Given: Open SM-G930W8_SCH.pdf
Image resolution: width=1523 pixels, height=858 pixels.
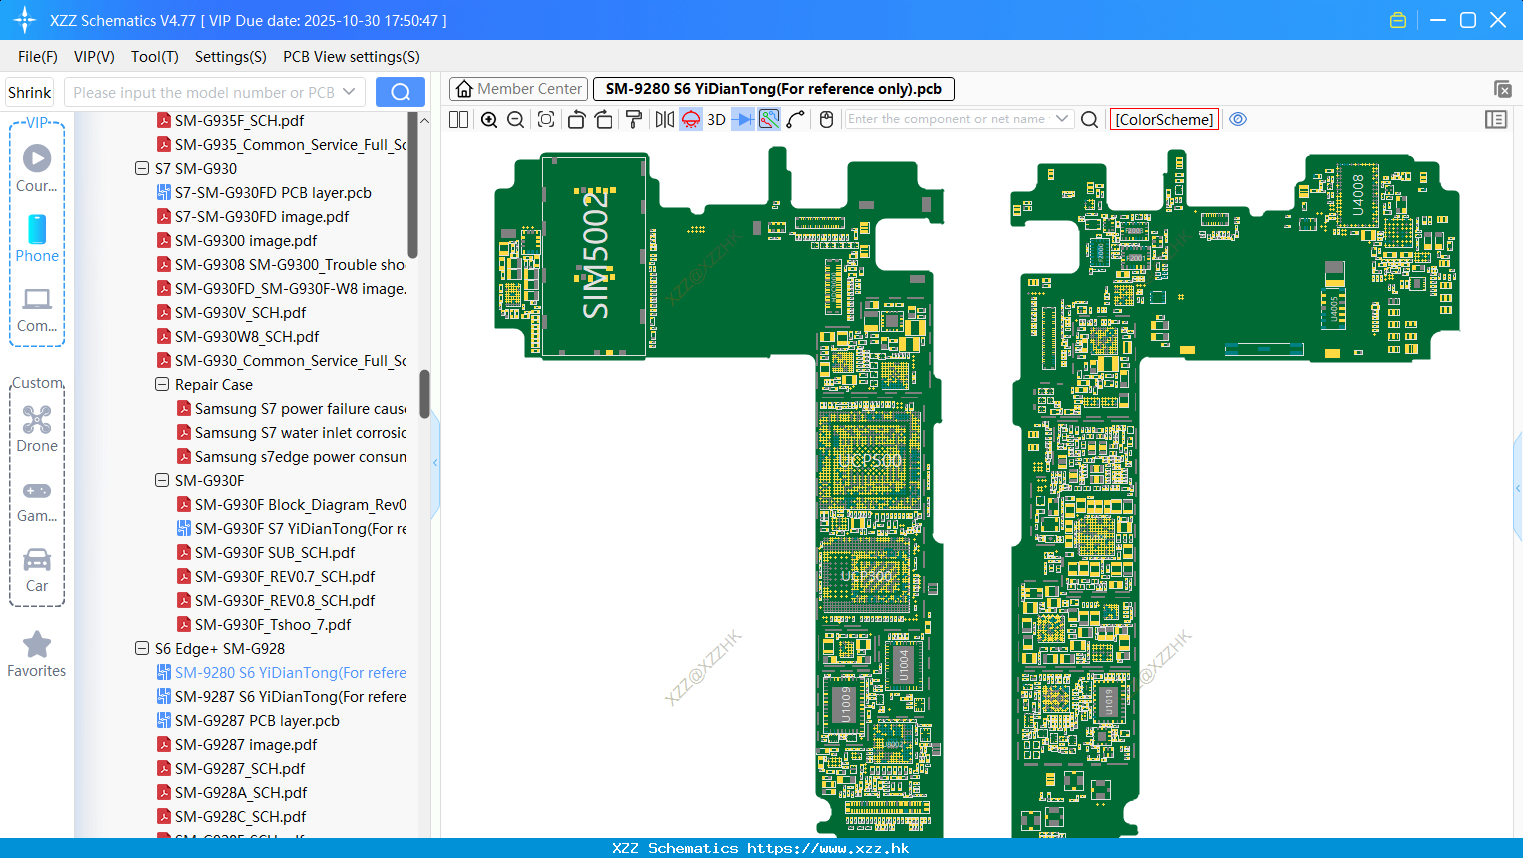Looking at the screenshot, I should pyautogui.click(x=247, y=337).
